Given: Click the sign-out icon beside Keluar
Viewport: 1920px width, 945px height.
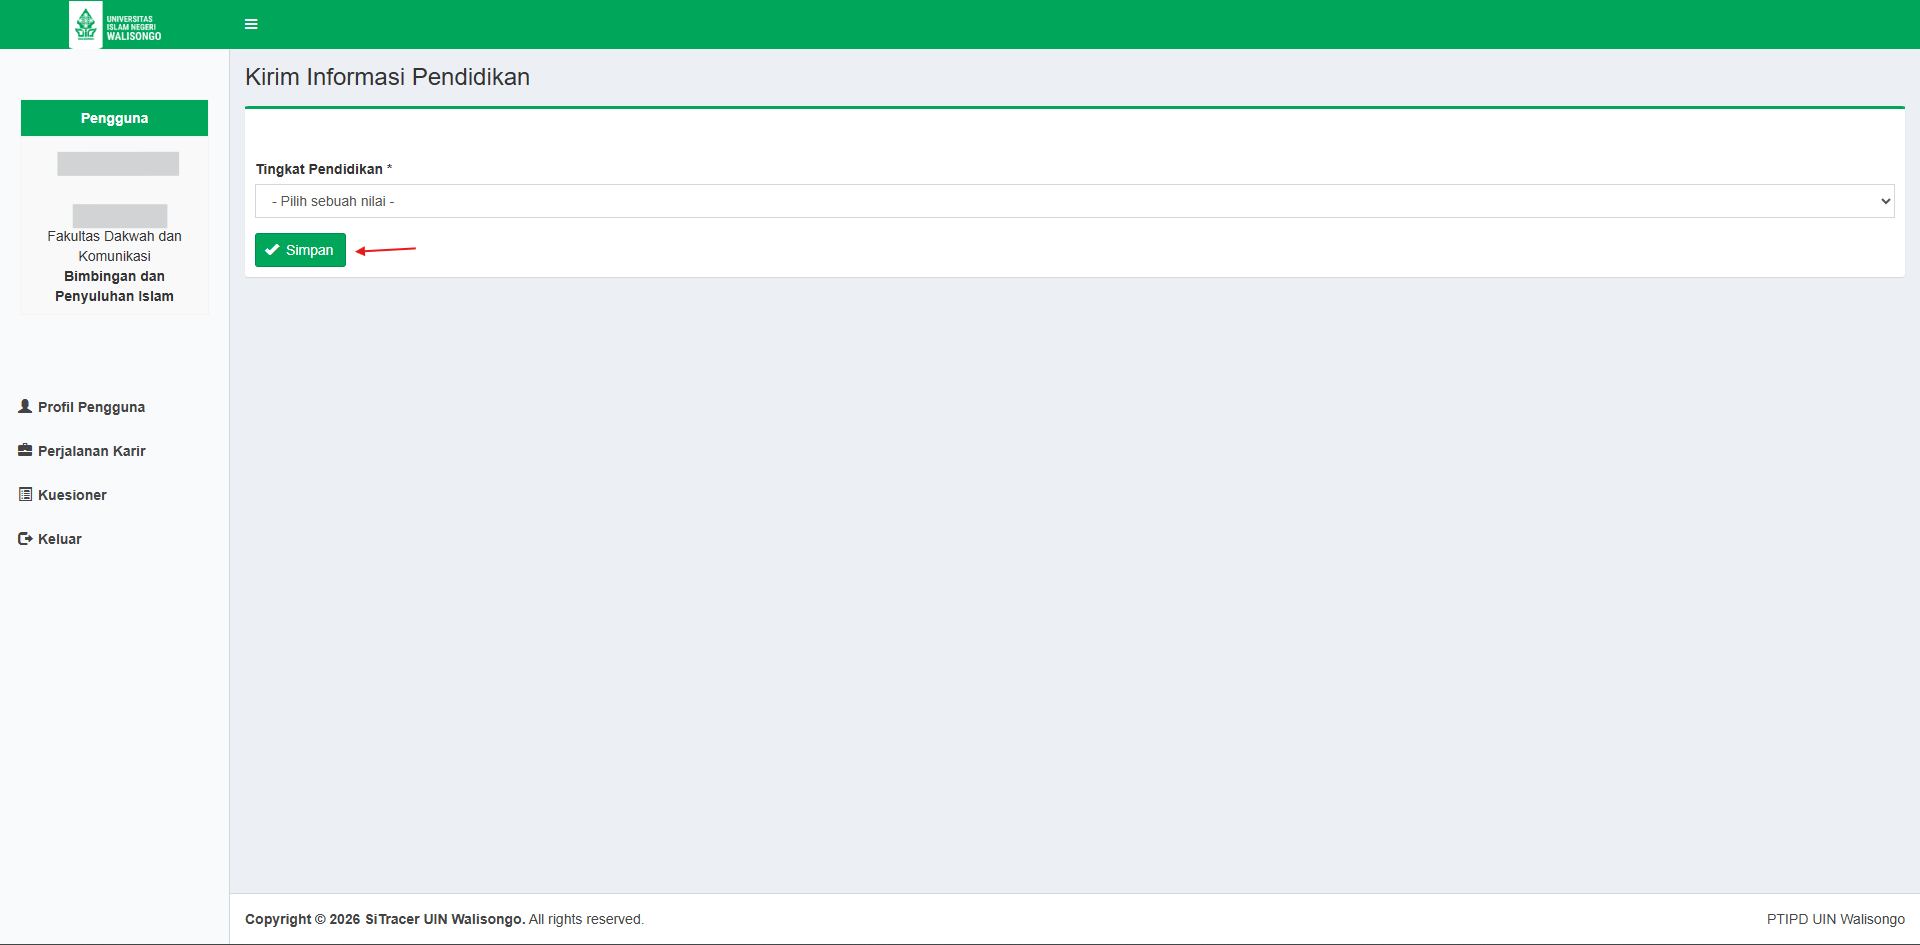Looking at the screenshot, I should pyautogui.click(x=25, y=538).
